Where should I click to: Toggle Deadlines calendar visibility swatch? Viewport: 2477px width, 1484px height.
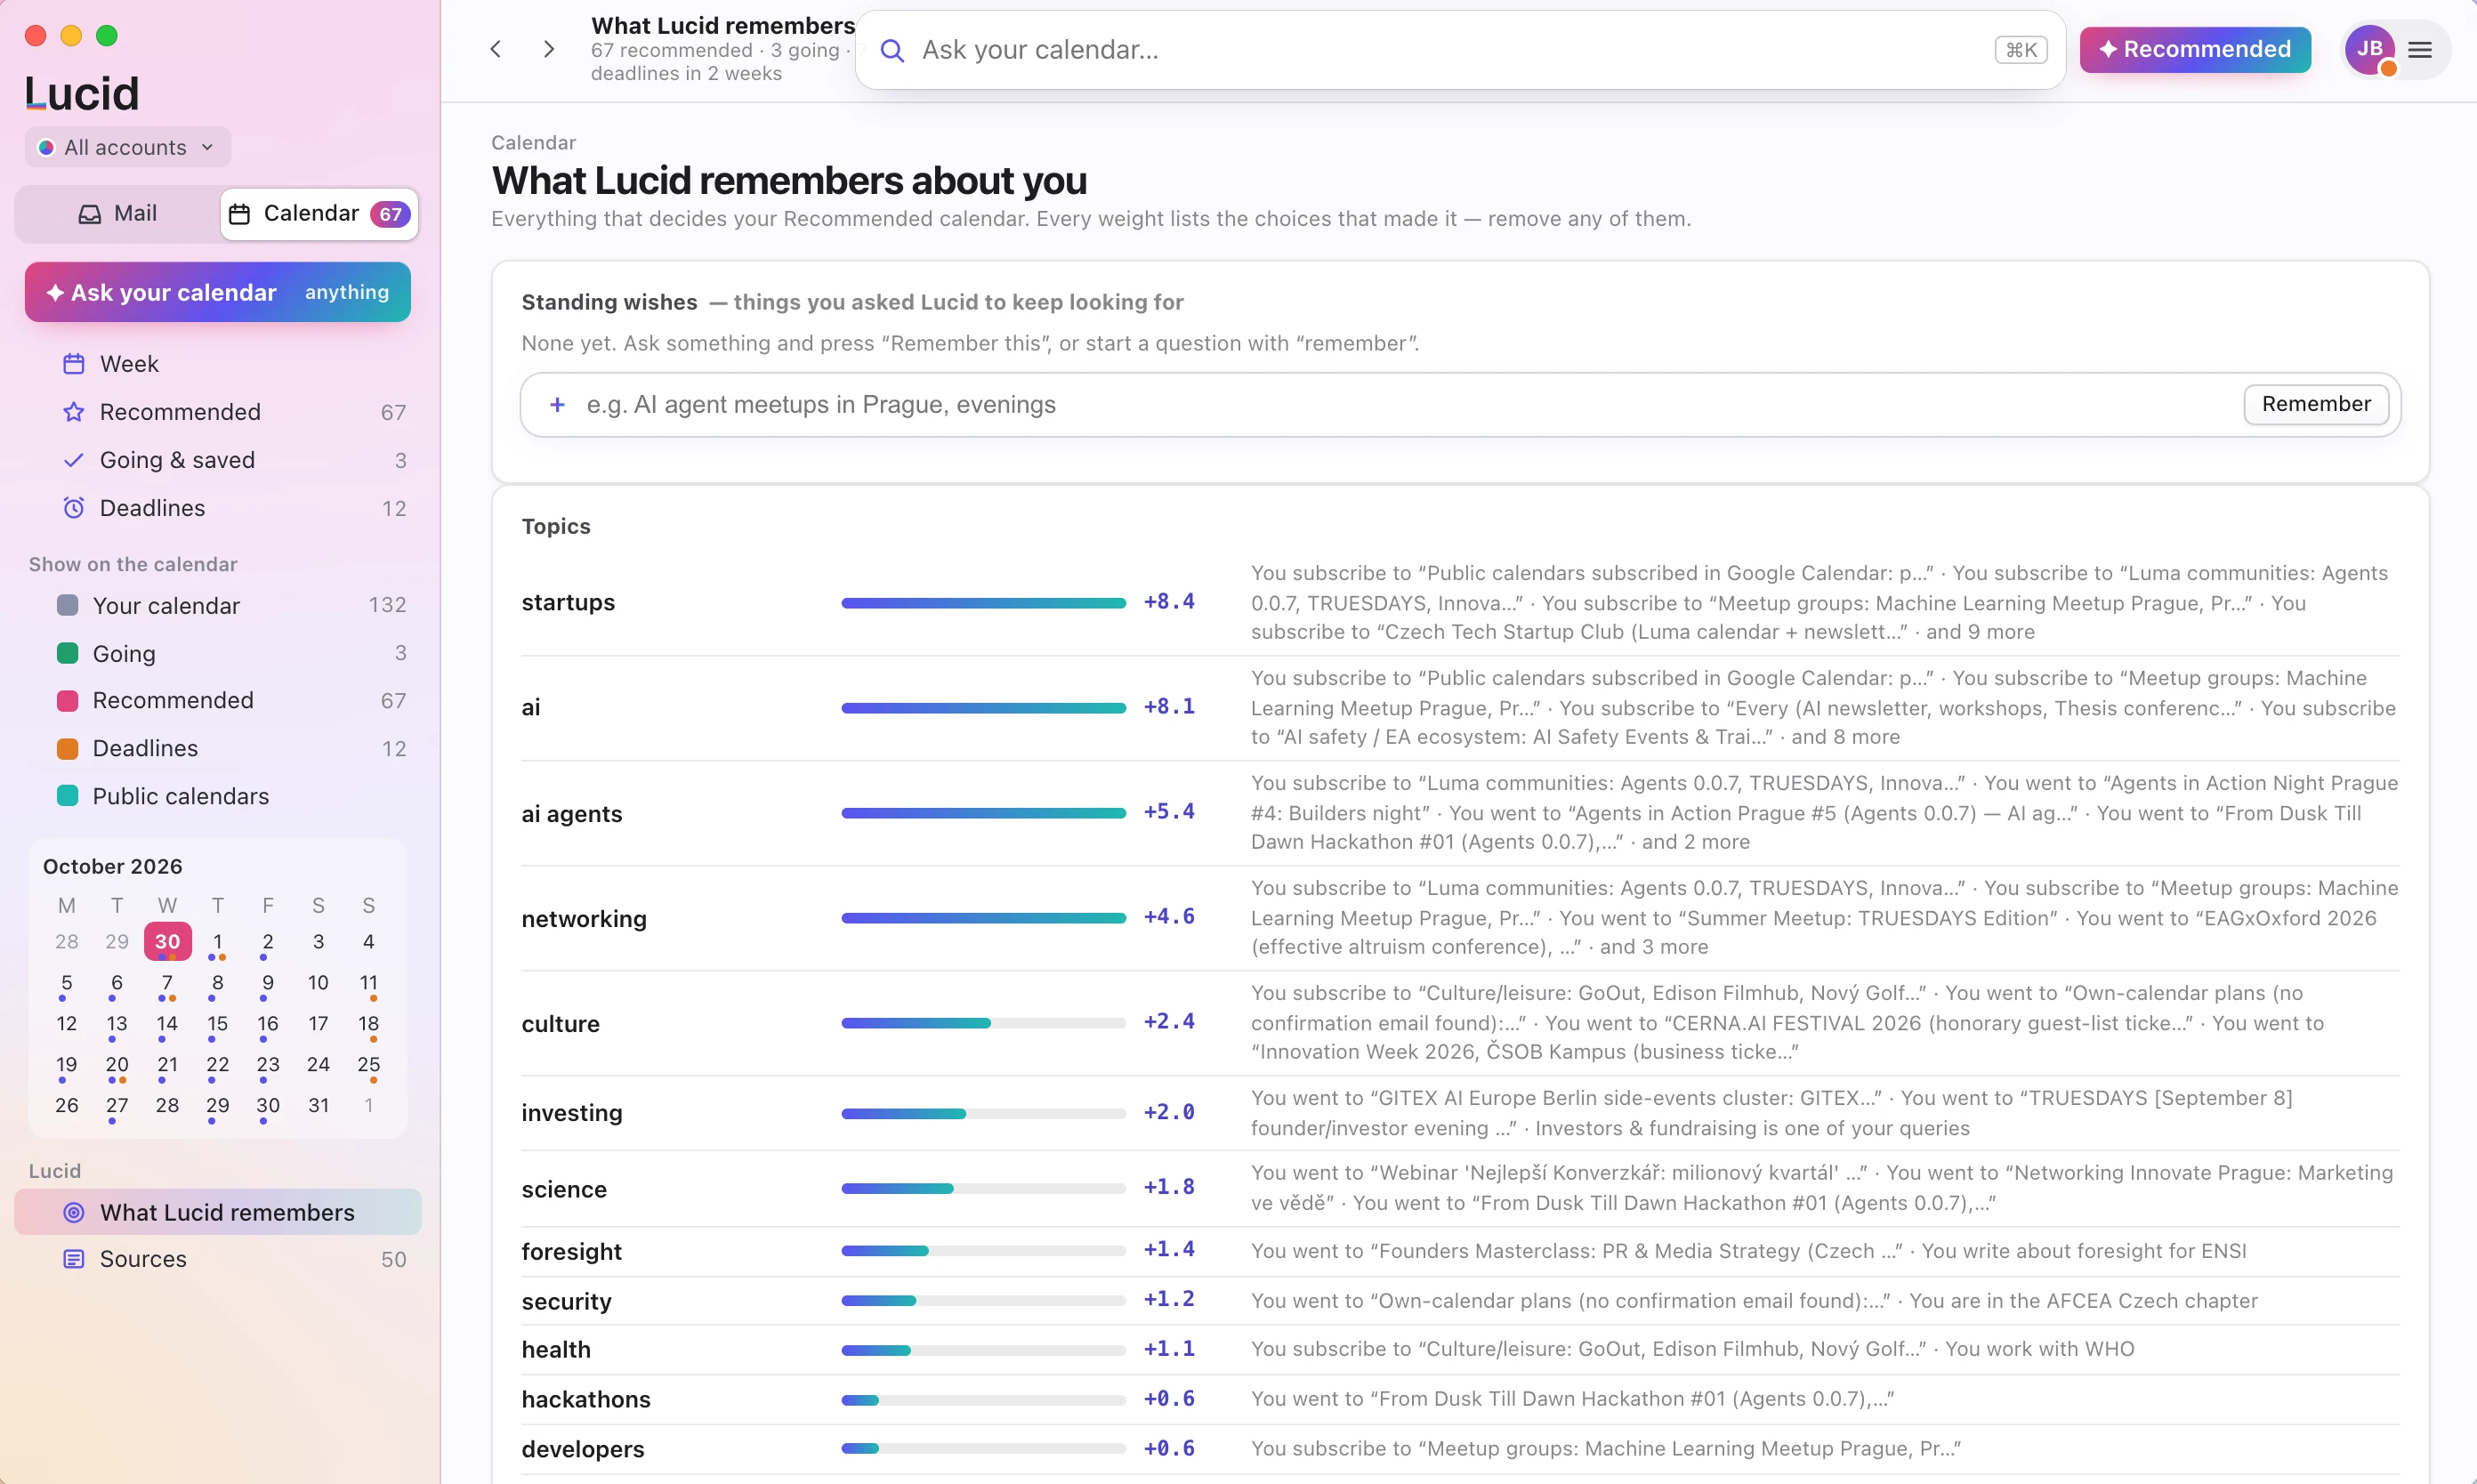68,748
